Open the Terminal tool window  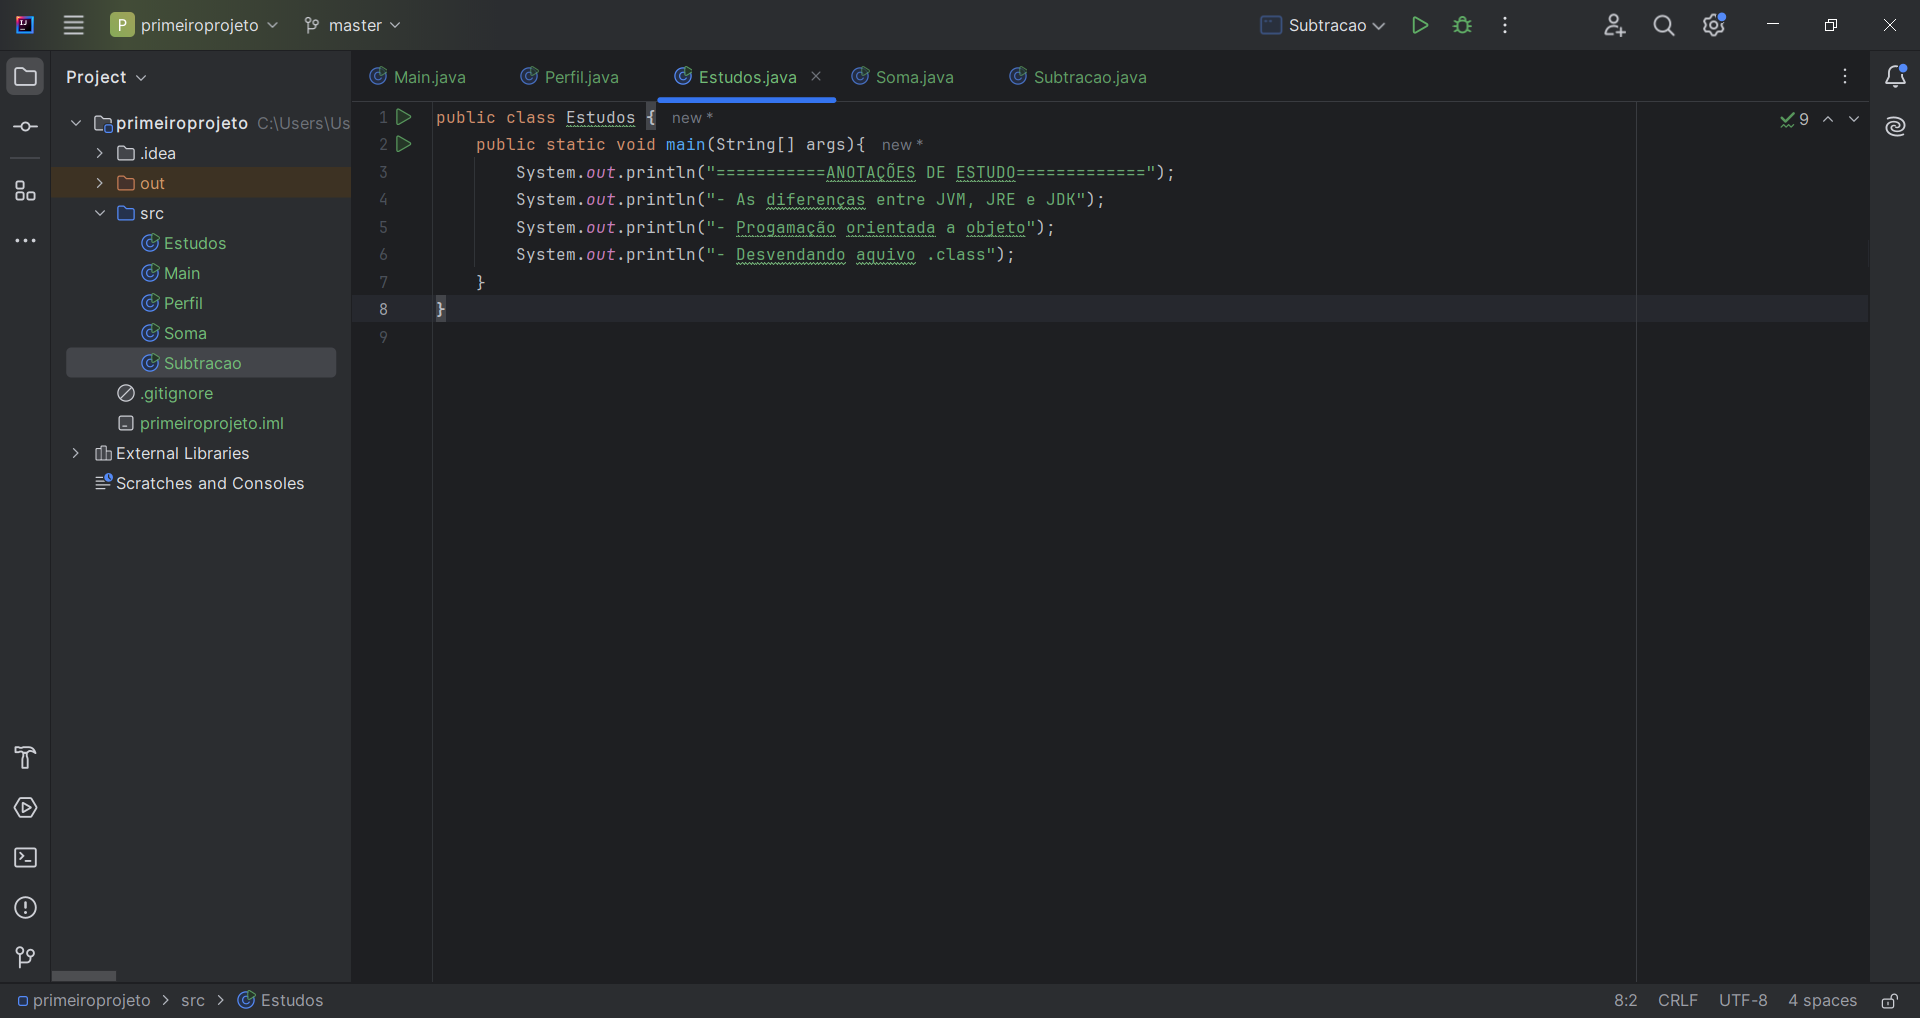pyautogui.click(x=25, y=858)
